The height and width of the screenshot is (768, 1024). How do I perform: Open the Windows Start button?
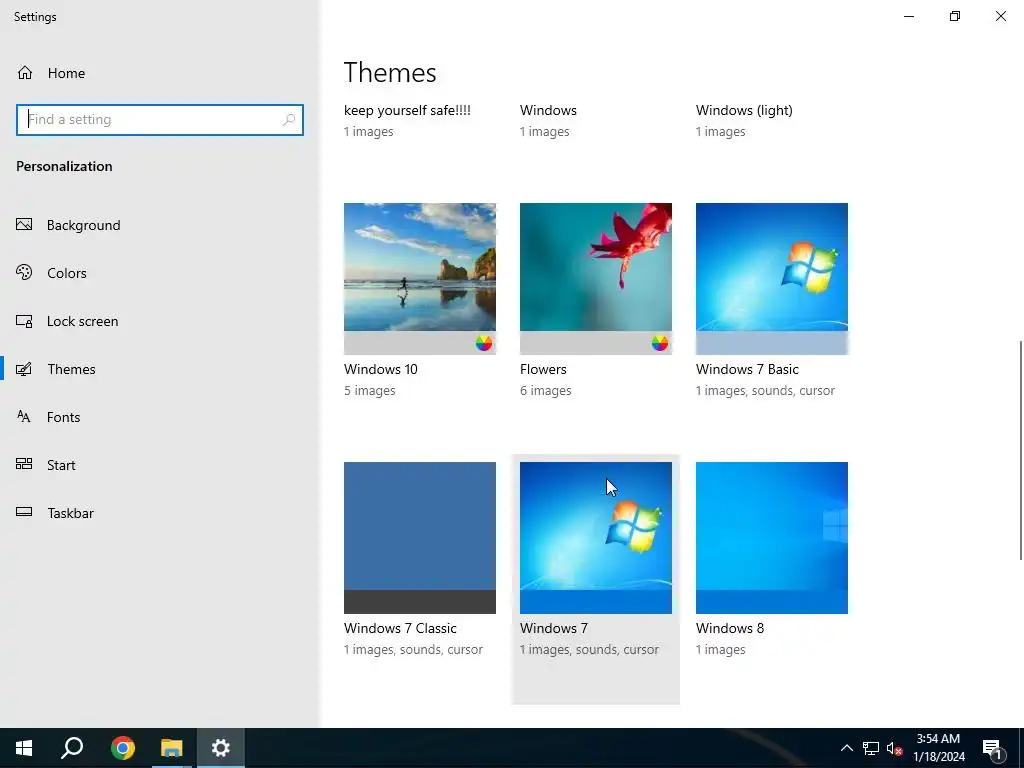pyautogui.click(x=24, y=748)
